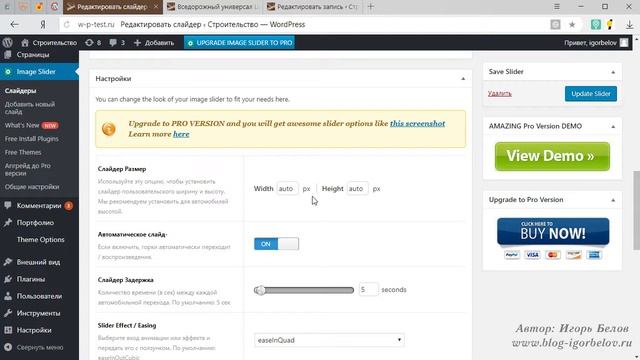Open the Пользователи sidebar menu
This screenshot has width=640, height=360.
[39, 296]
